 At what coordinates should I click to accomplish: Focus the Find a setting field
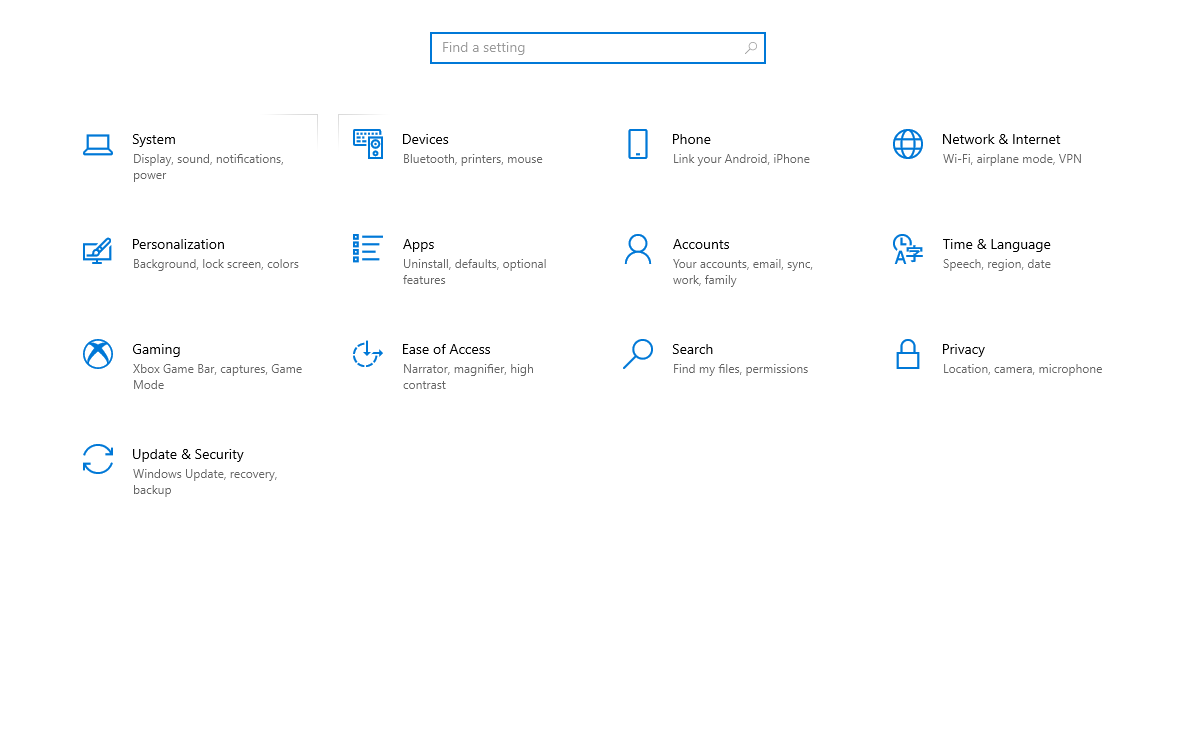coord(597,48)
